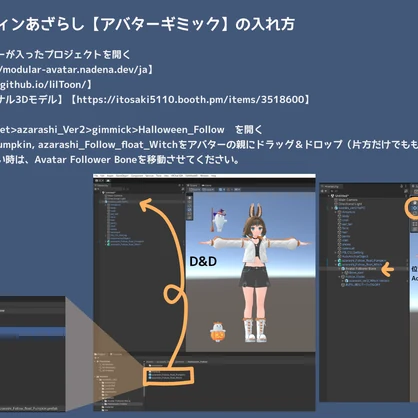Expand Armature object in right Hierarchy
418x418 pixels.
pyautogui.click(x=336, y=212)
